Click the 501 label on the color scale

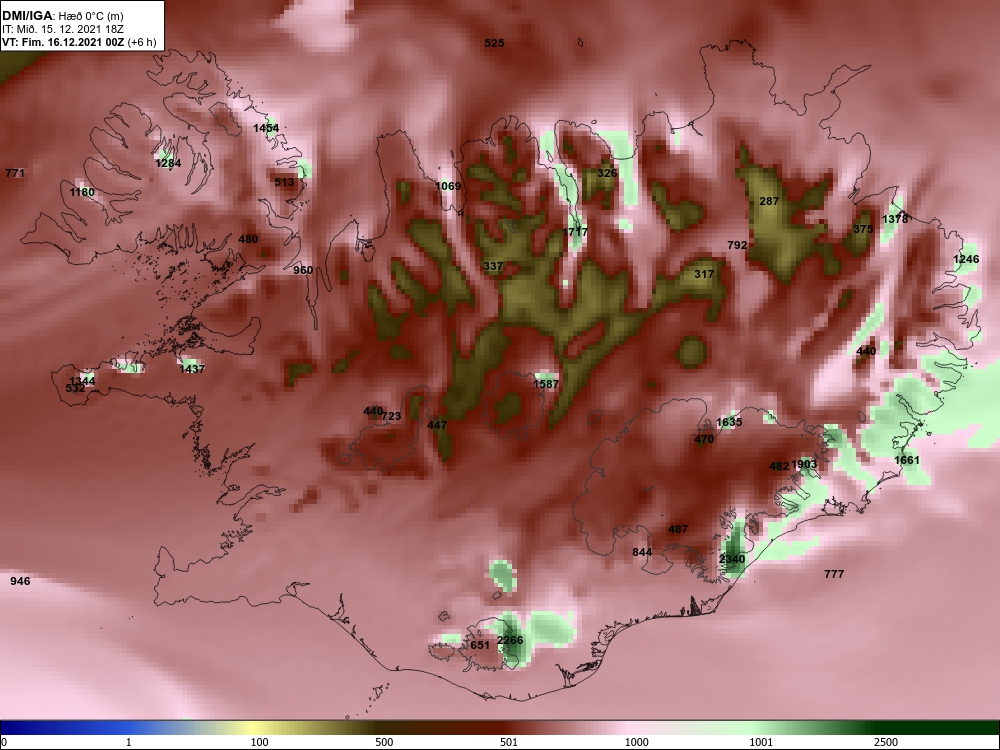click(x=509, y=742)
